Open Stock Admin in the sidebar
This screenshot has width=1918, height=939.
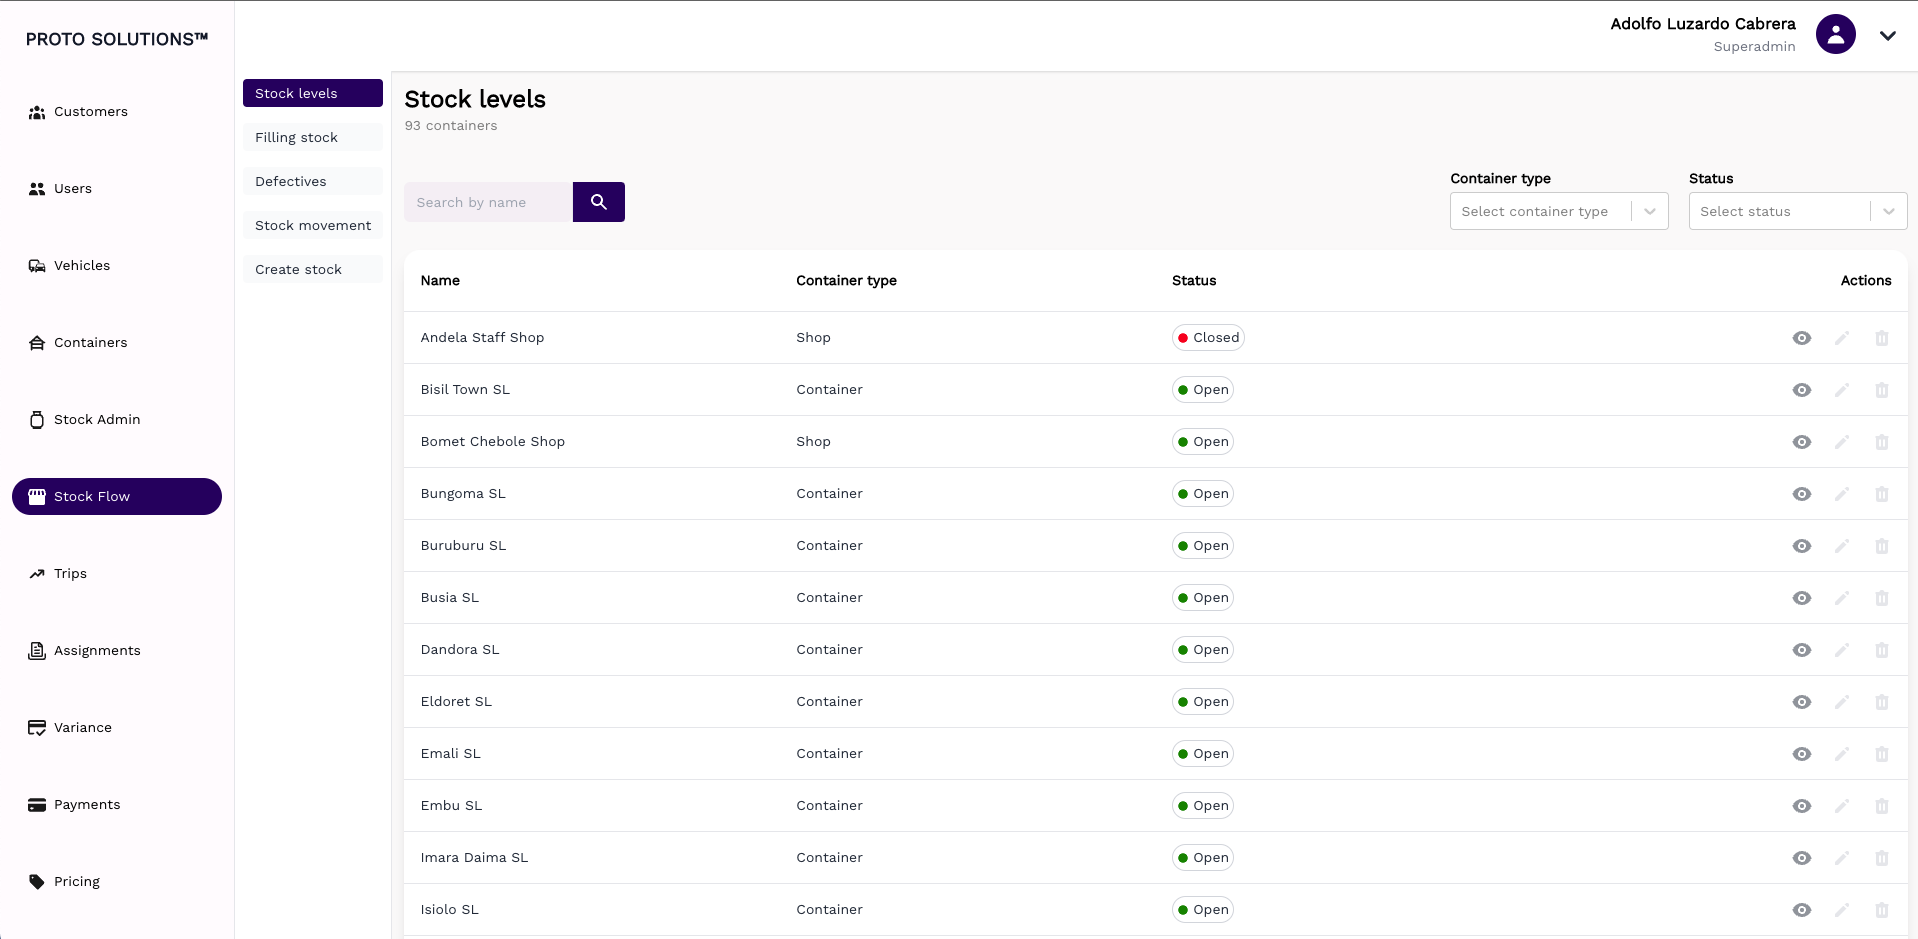coord(117,420)
